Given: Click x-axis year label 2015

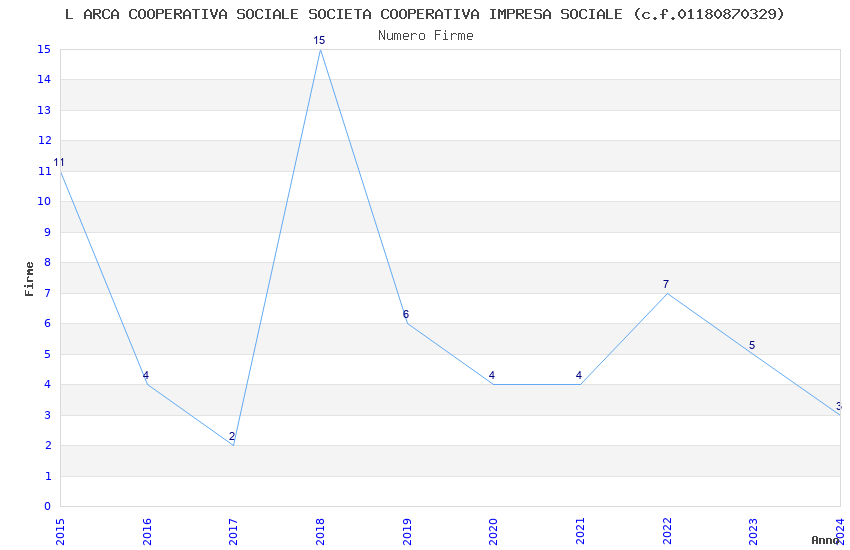Looking at the screenshot, I should pos(60,532).
